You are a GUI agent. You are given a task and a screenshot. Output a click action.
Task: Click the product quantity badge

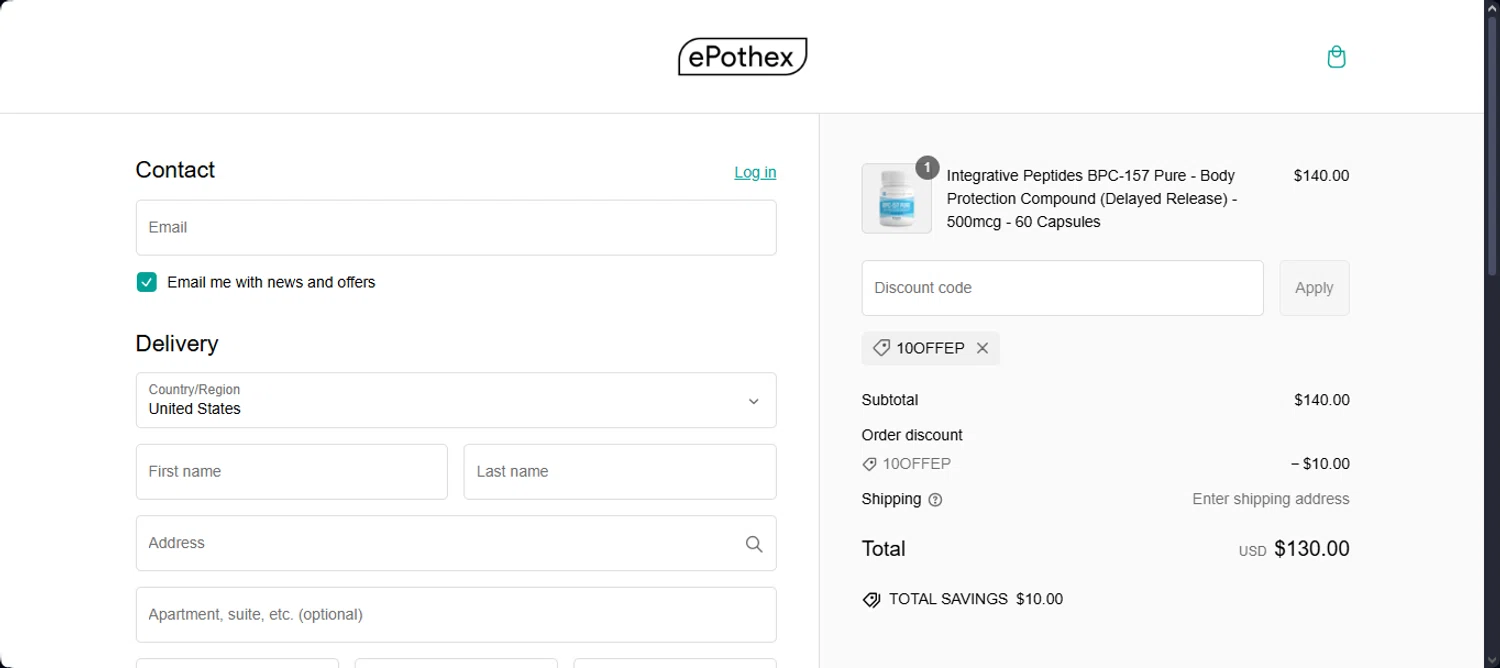tap(927, 168)
